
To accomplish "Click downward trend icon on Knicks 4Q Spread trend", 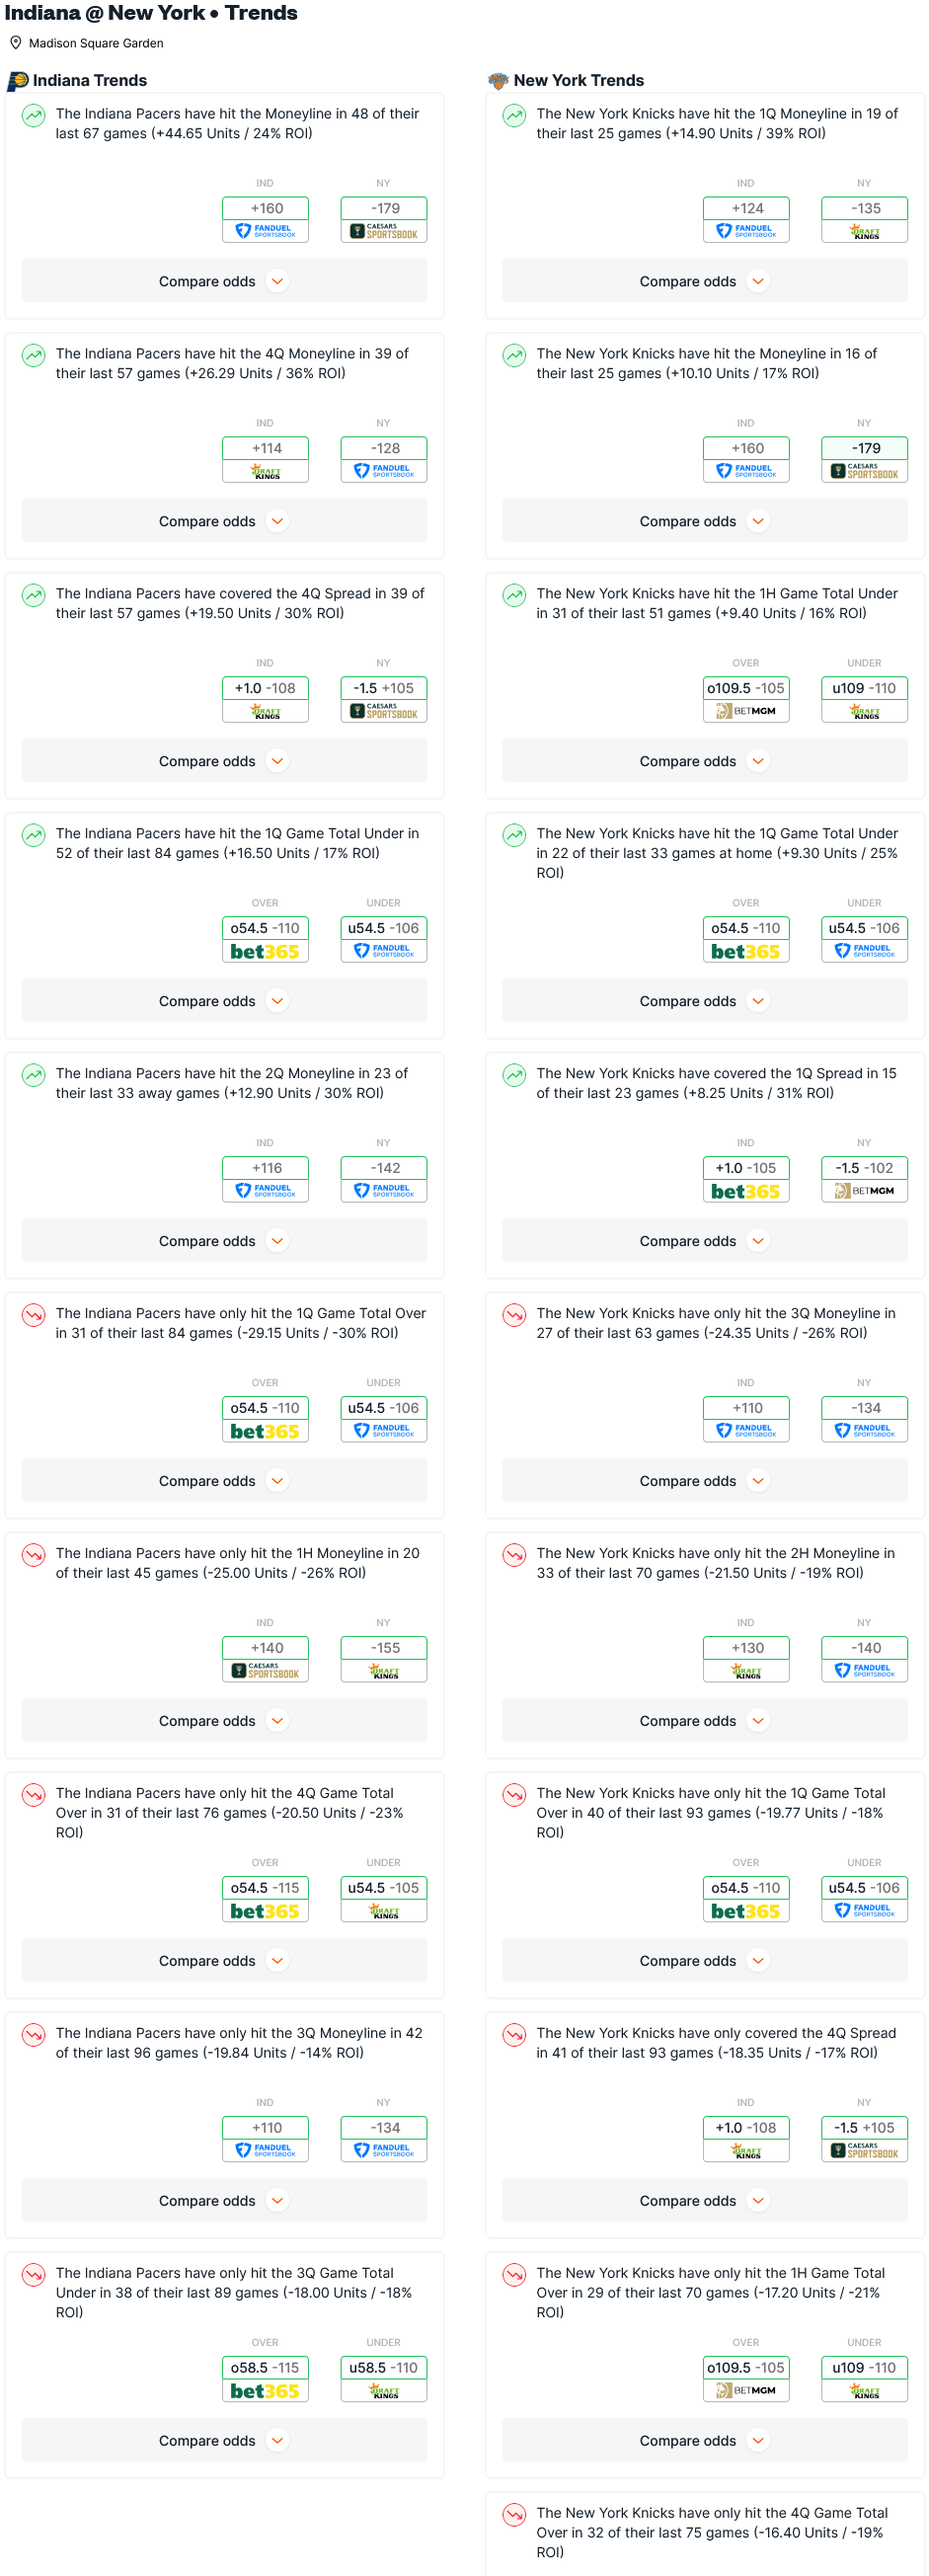I will (514, 2035).
